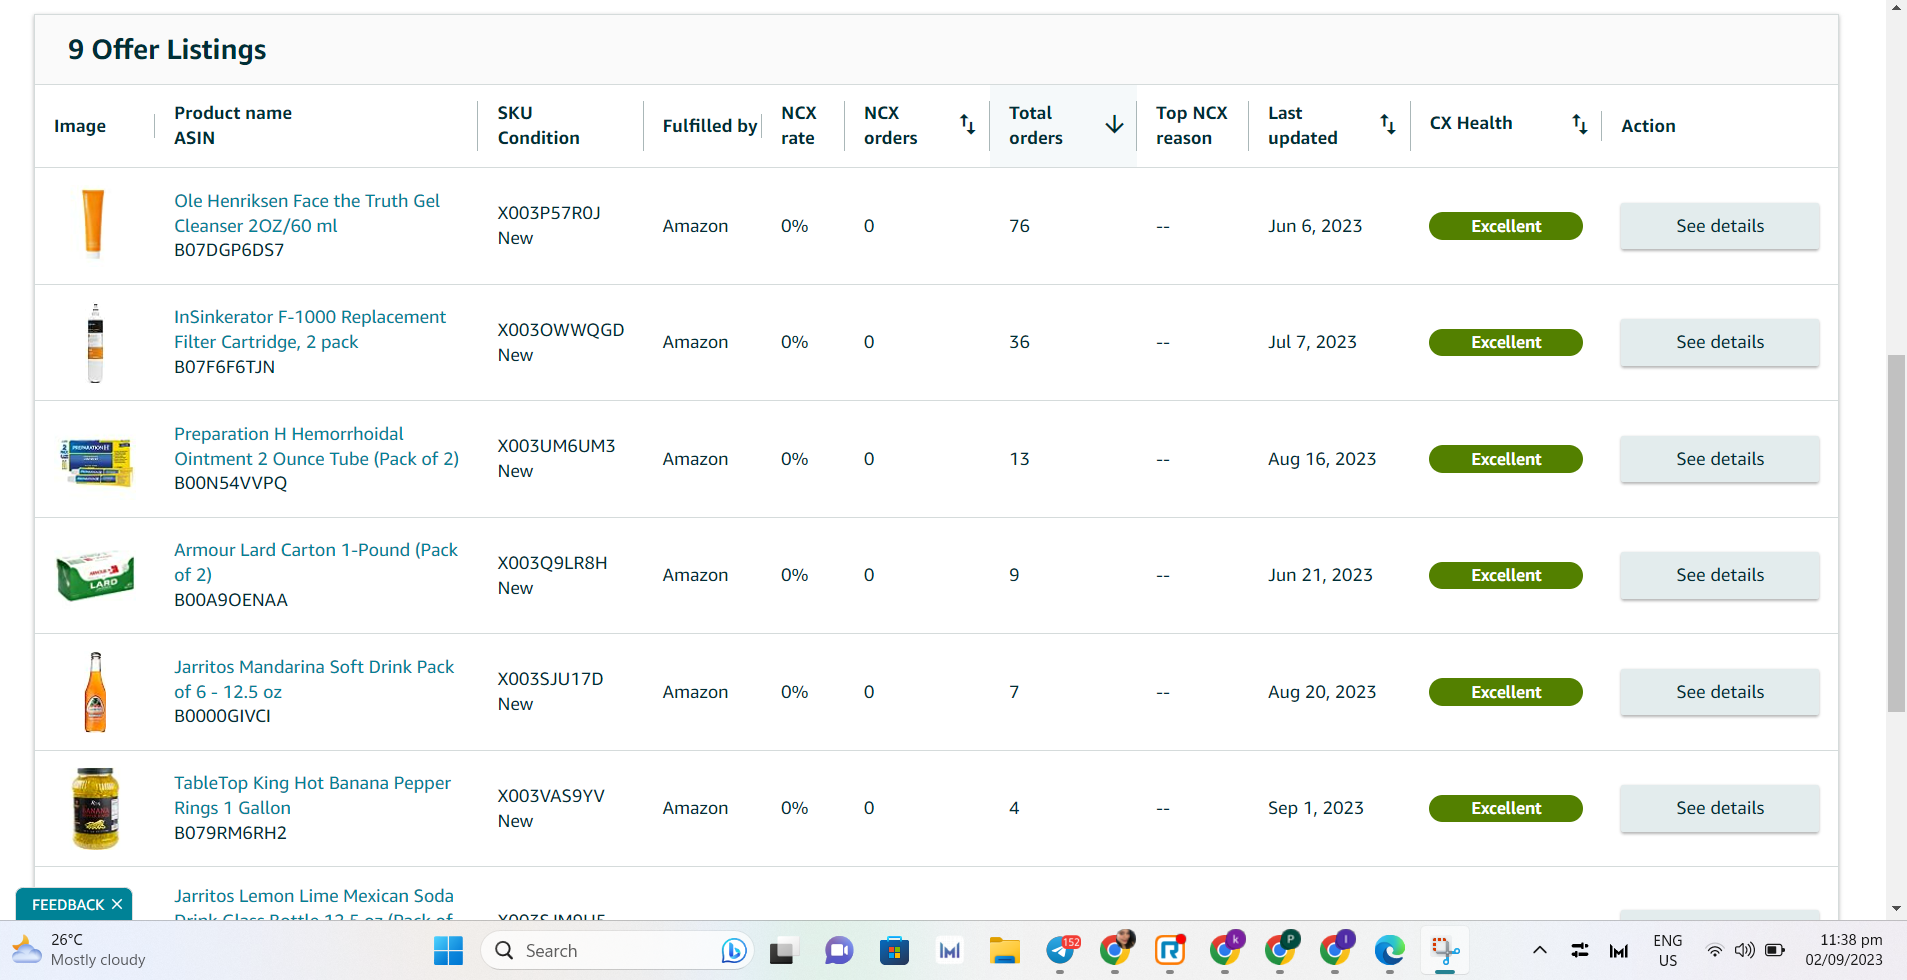
Task: Open Microsoft Edge from the taskbar
Action: 1389,950
